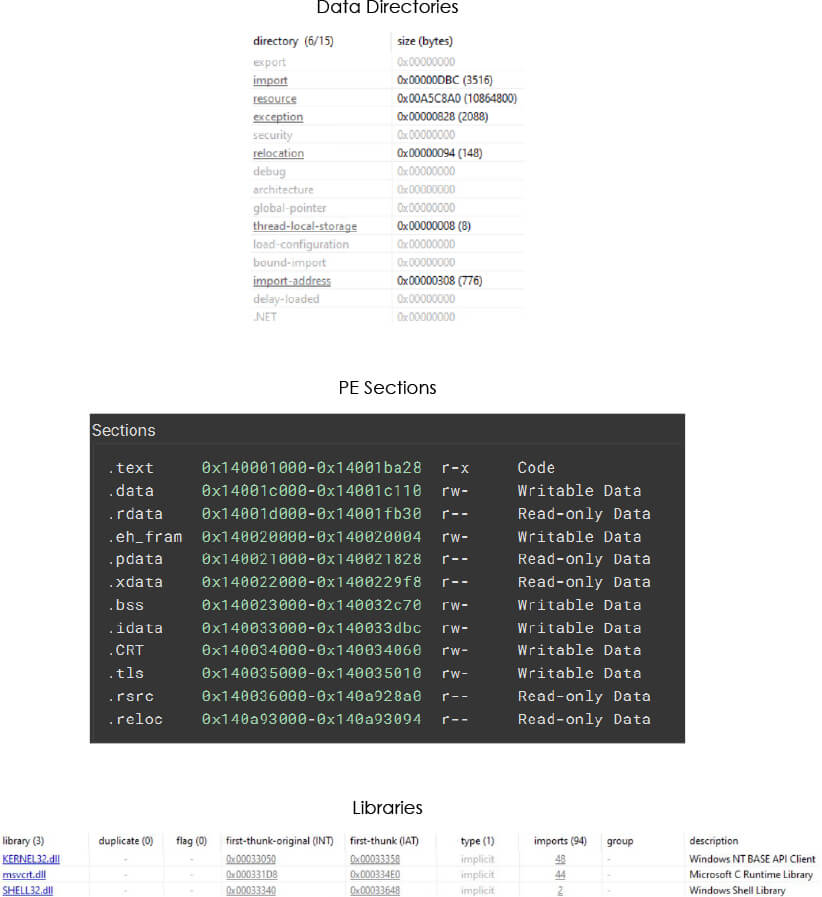822x897 pixels.
Task: Open thread-local-storage directory entry
Action: [305, 227]
